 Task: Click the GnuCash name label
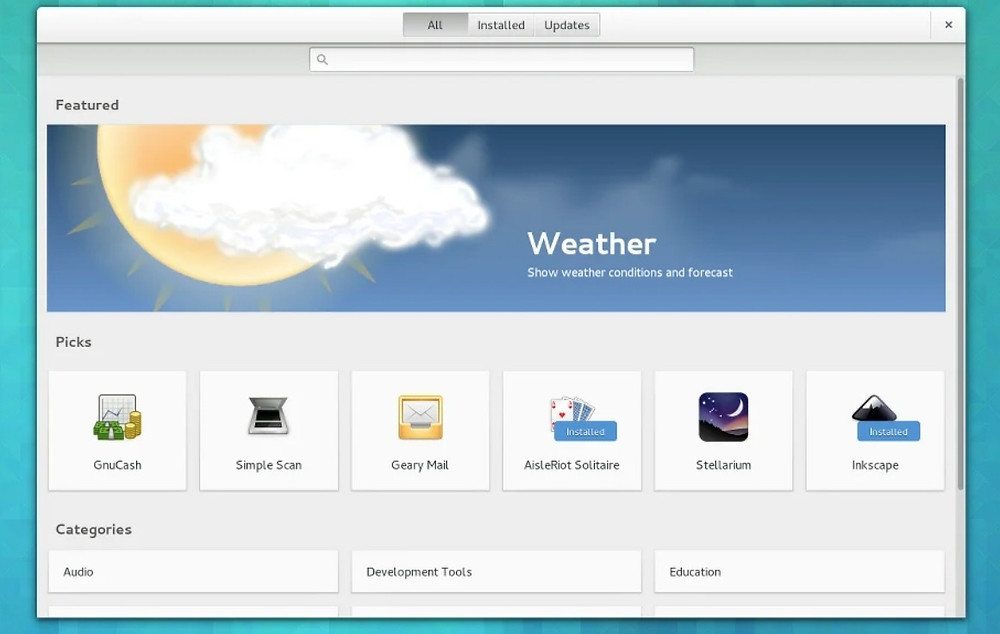tap(117, 465)
